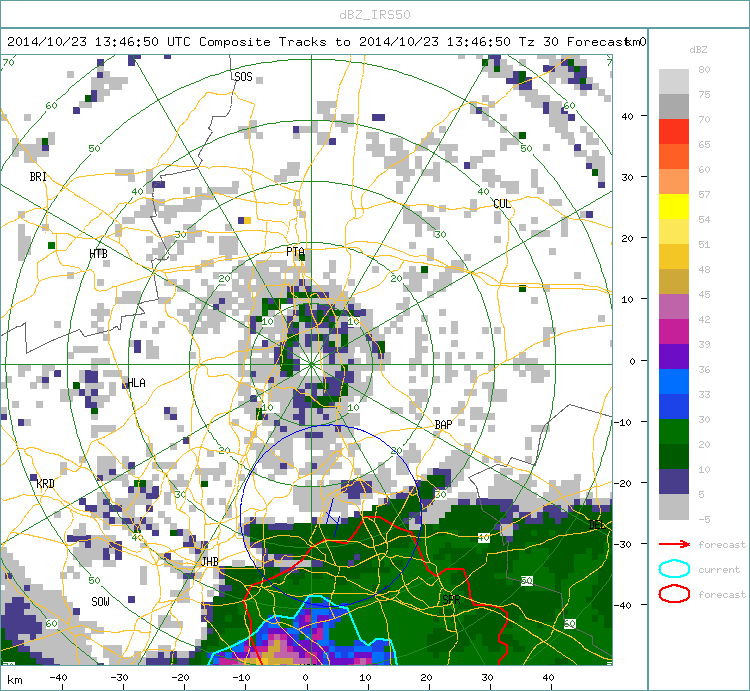This screenshot has width=750, height=691.
Task: Click the cyan current ellipse legend icon
Action: tap(674, 569)
